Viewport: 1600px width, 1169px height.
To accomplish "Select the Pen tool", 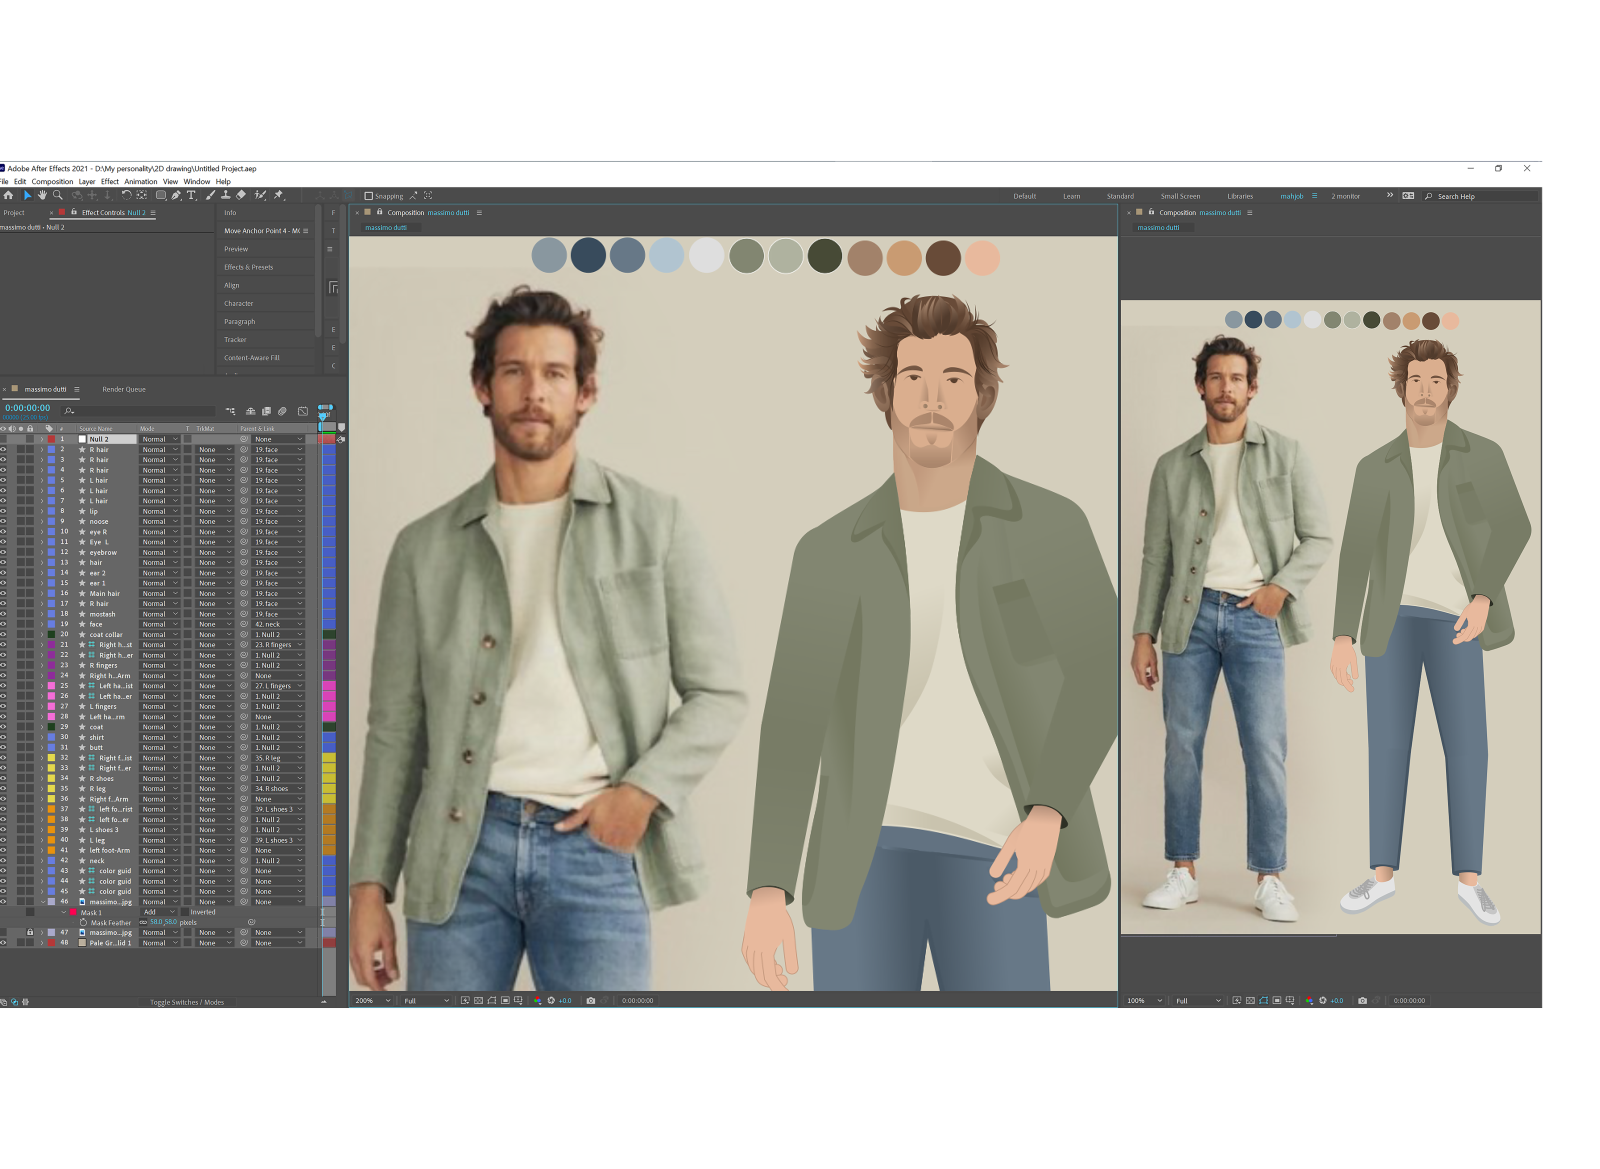I will [176, 195].
